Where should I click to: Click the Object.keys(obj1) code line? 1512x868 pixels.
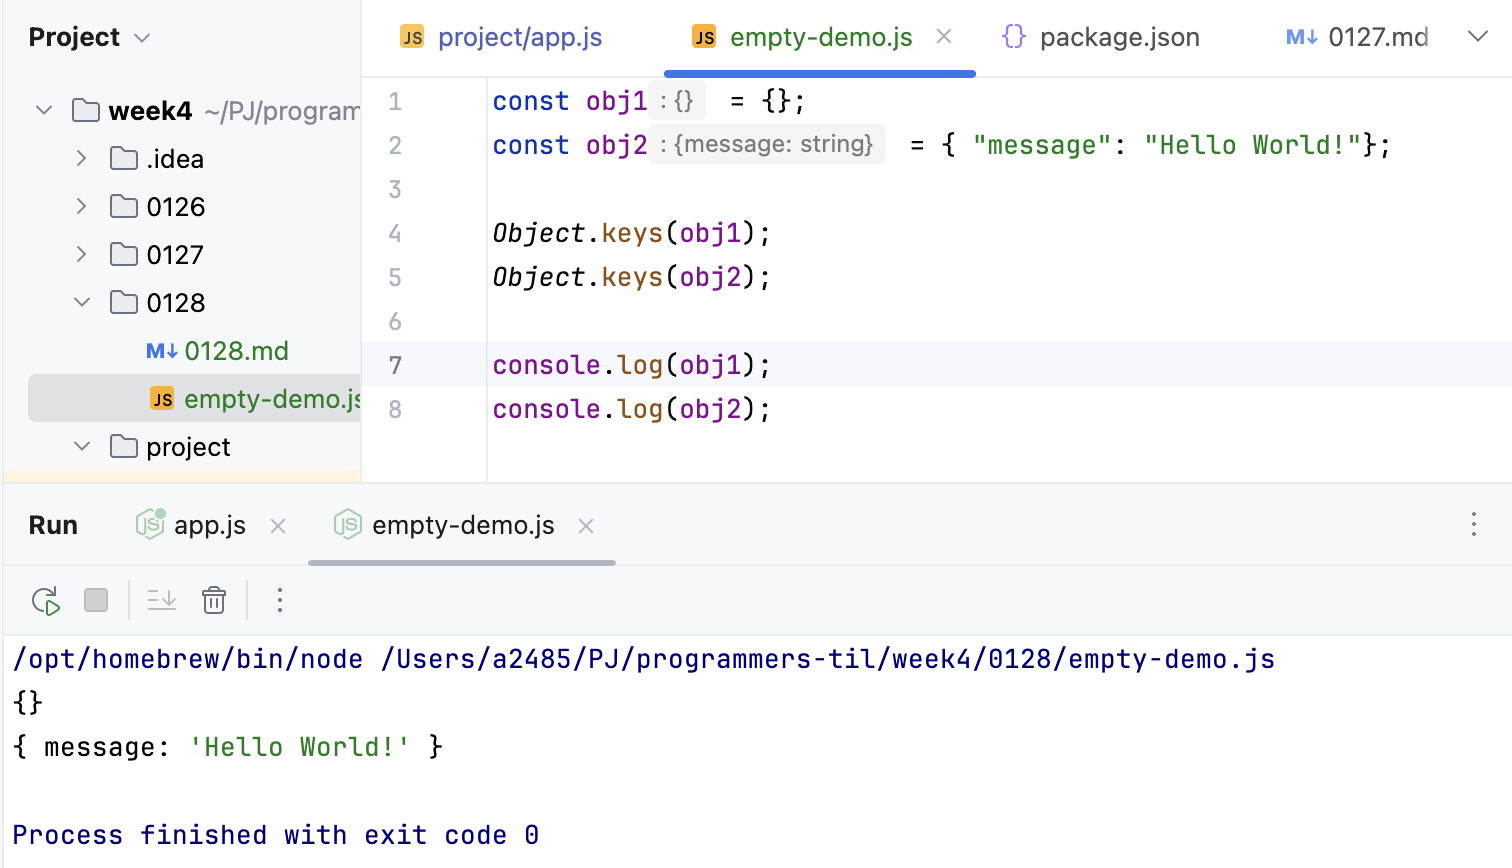tap(632, 233)
